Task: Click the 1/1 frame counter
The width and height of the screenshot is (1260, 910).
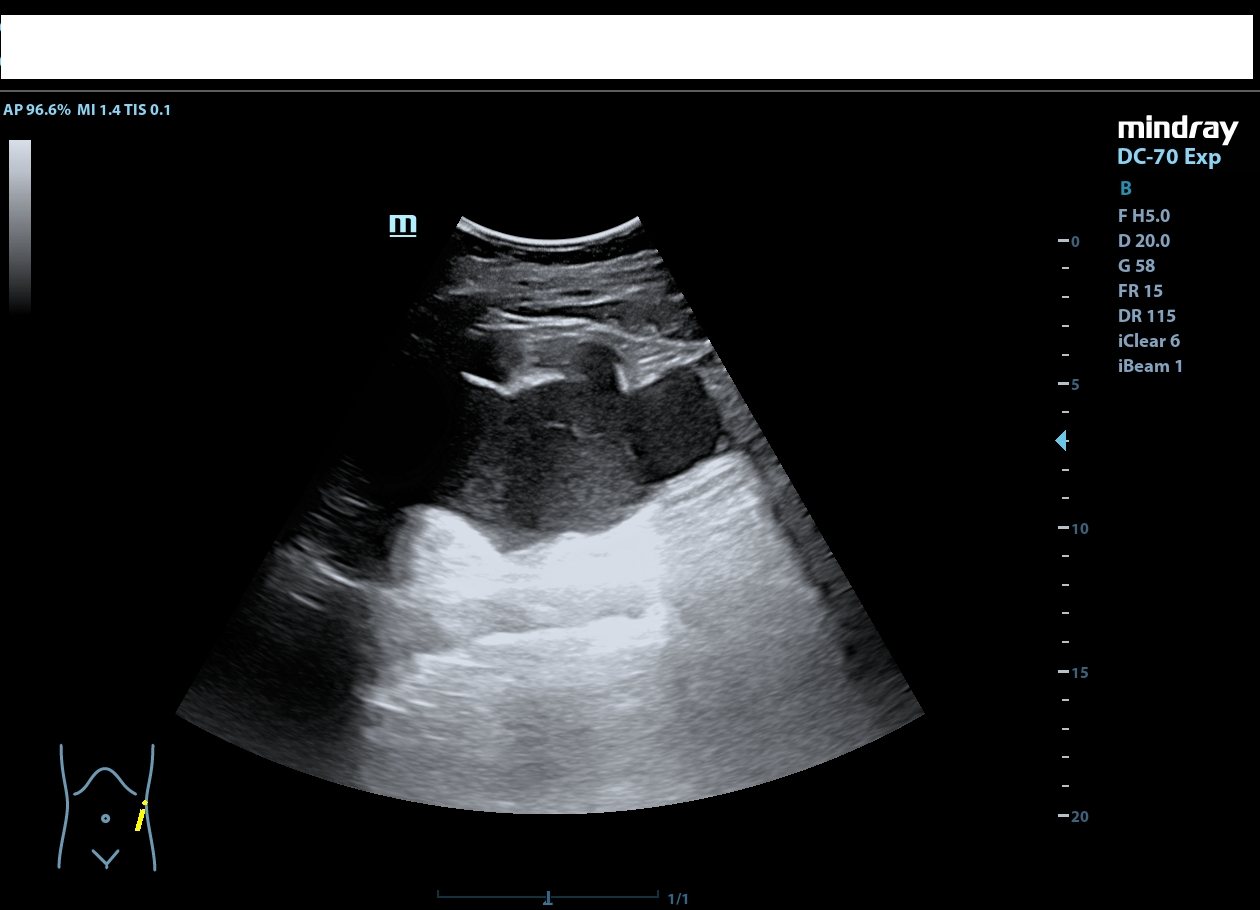Action: click(x=677, y=899)
